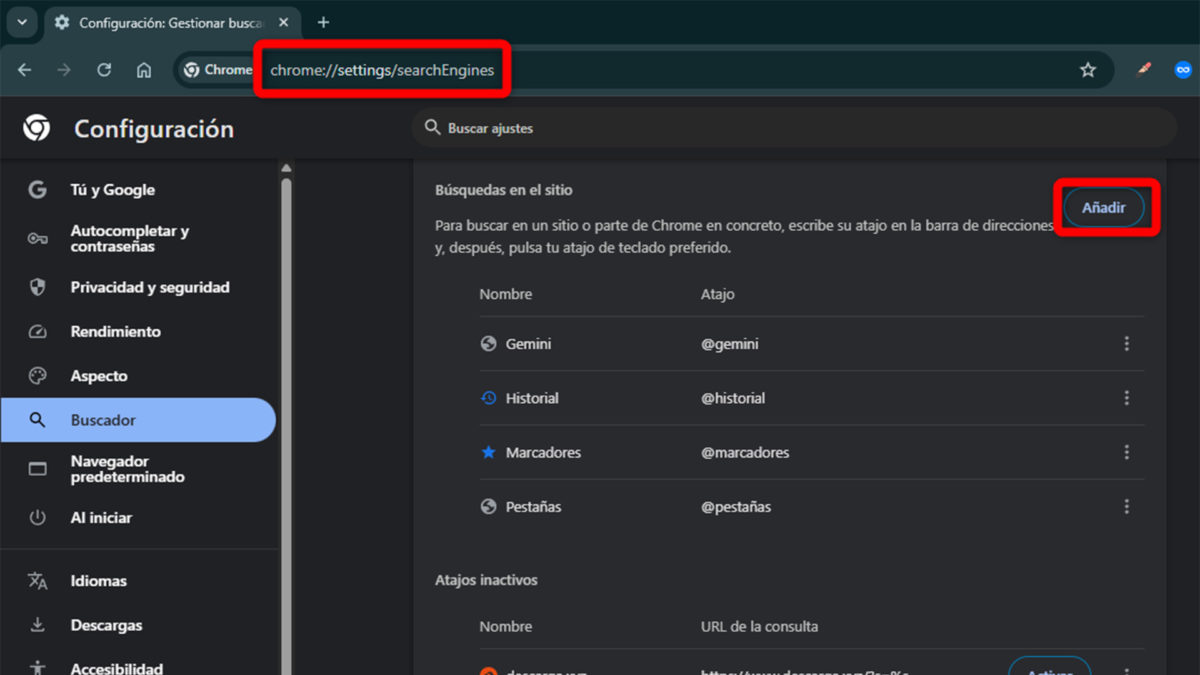Click the shield icon for privacy

click(37, 287)
